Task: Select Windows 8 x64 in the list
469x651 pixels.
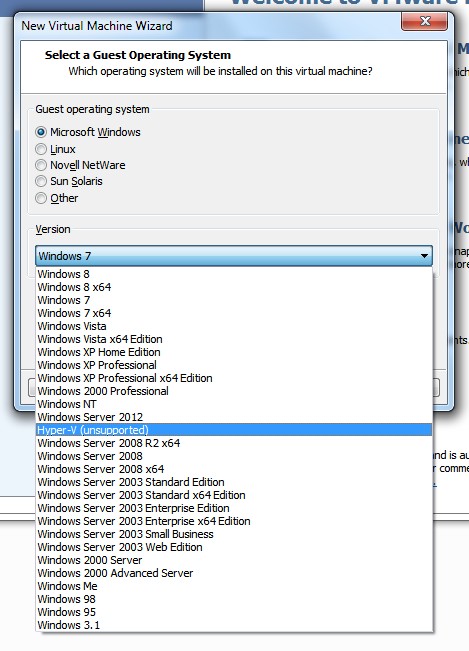Action: (x=234, y=287)
